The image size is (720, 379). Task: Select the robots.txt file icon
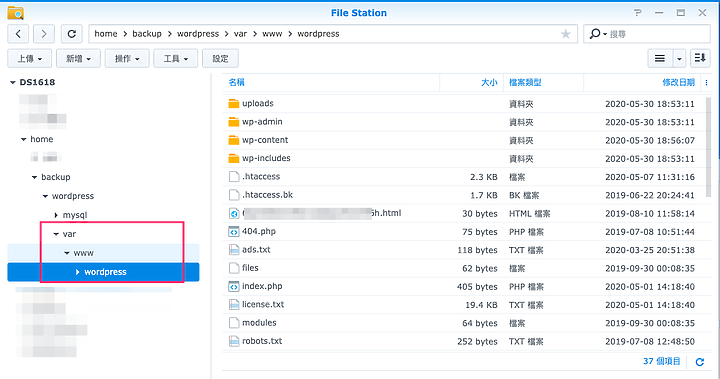pos(234,341)
